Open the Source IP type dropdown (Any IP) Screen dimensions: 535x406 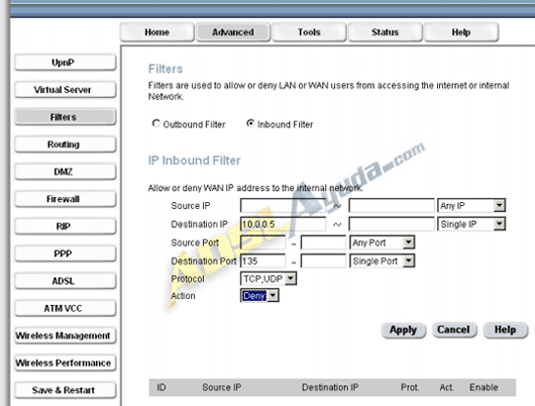point(471,206)
